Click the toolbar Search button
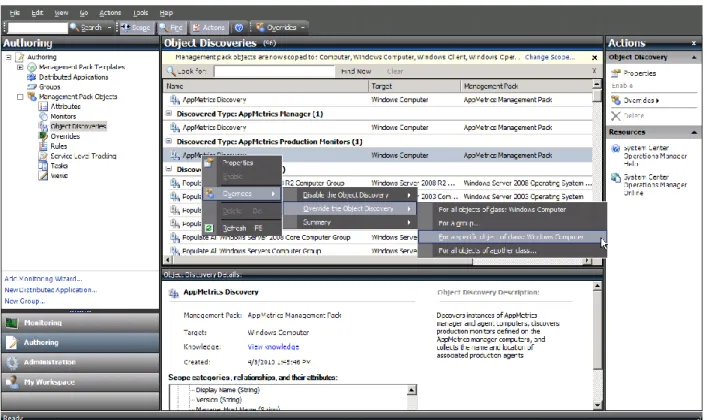This screenshot has height=420, width=707. click(86, 28)
